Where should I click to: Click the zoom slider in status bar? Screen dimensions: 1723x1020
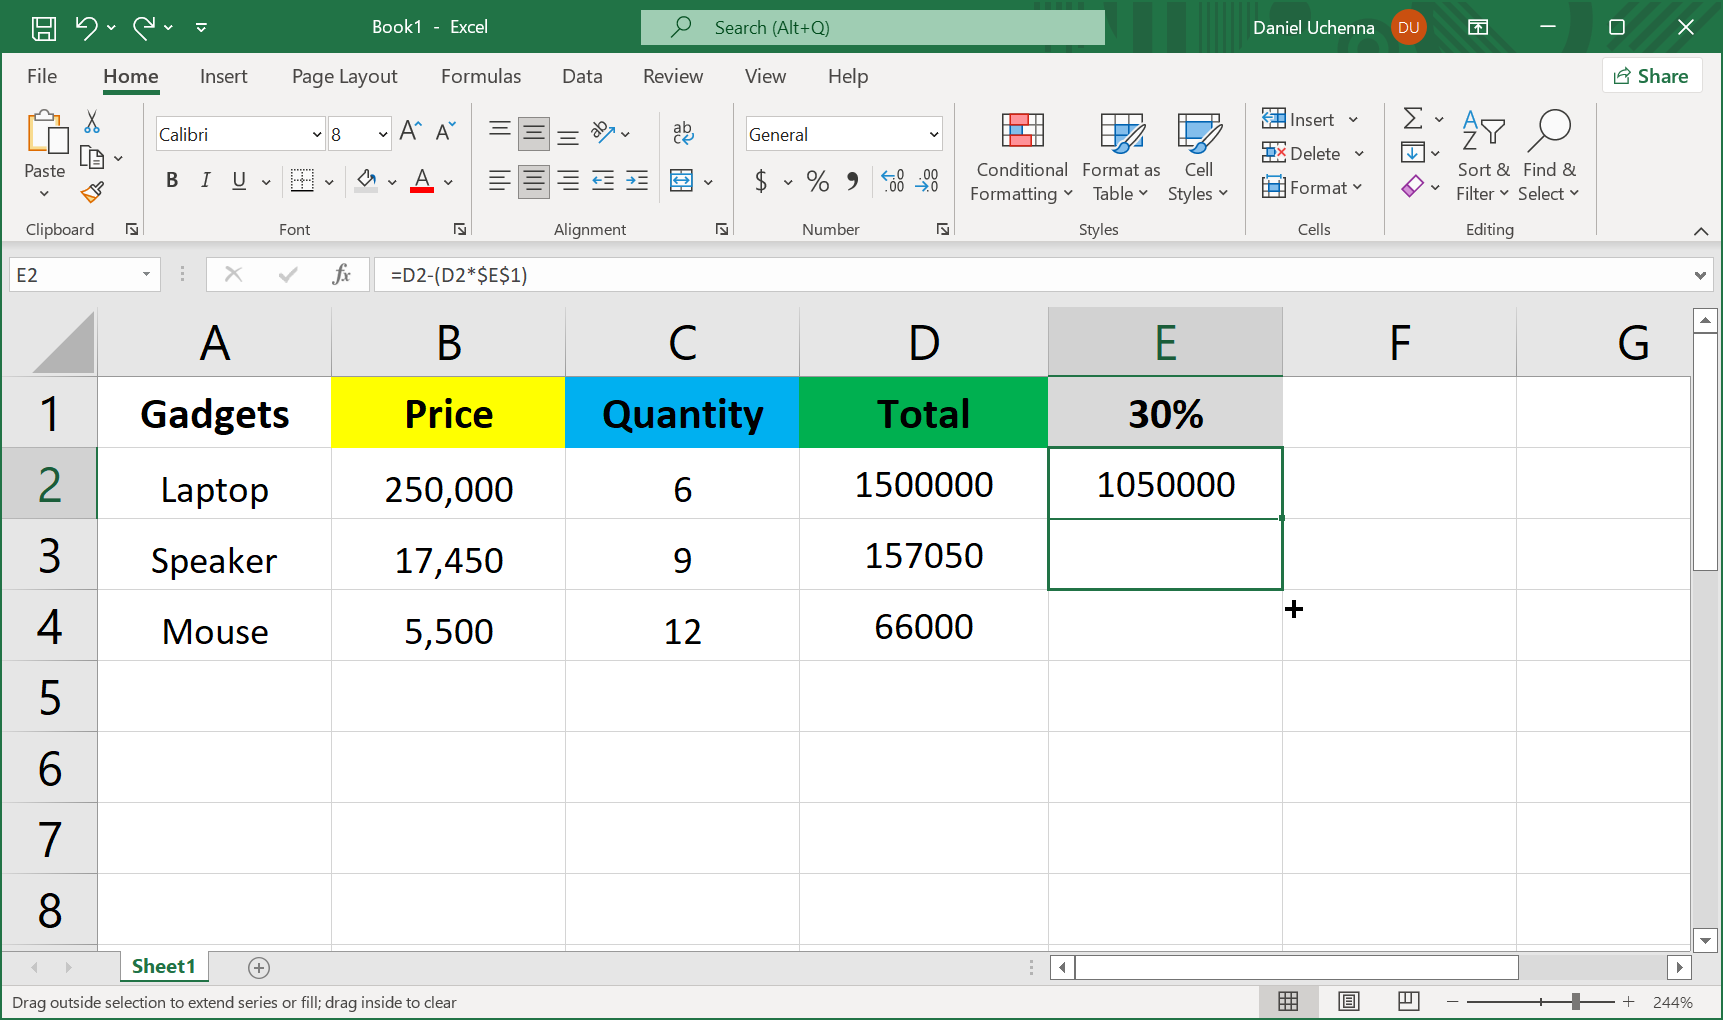(1575, 1001)
